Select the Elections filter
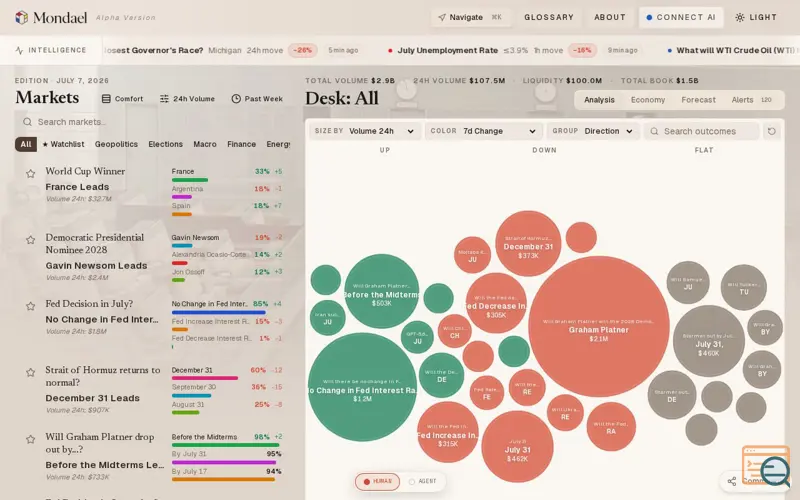800x500 pixels. tap(165, 144)
